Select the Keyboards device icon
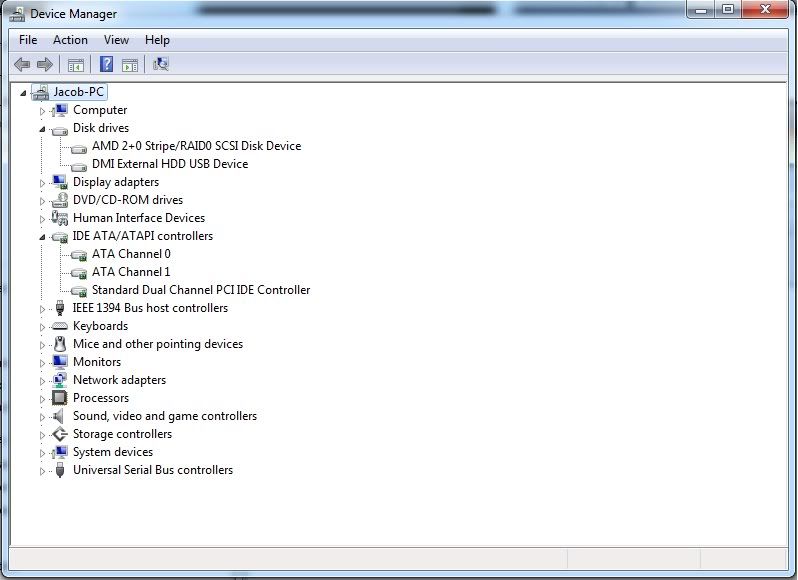Screen dimensions: 798x580 (x=59, y=326)
